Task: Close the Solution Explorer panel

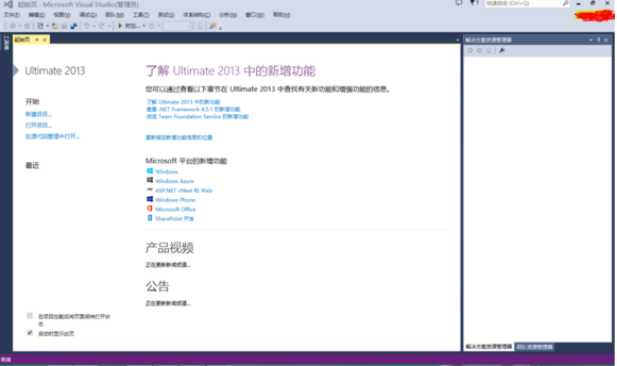Action: (606, 40)
